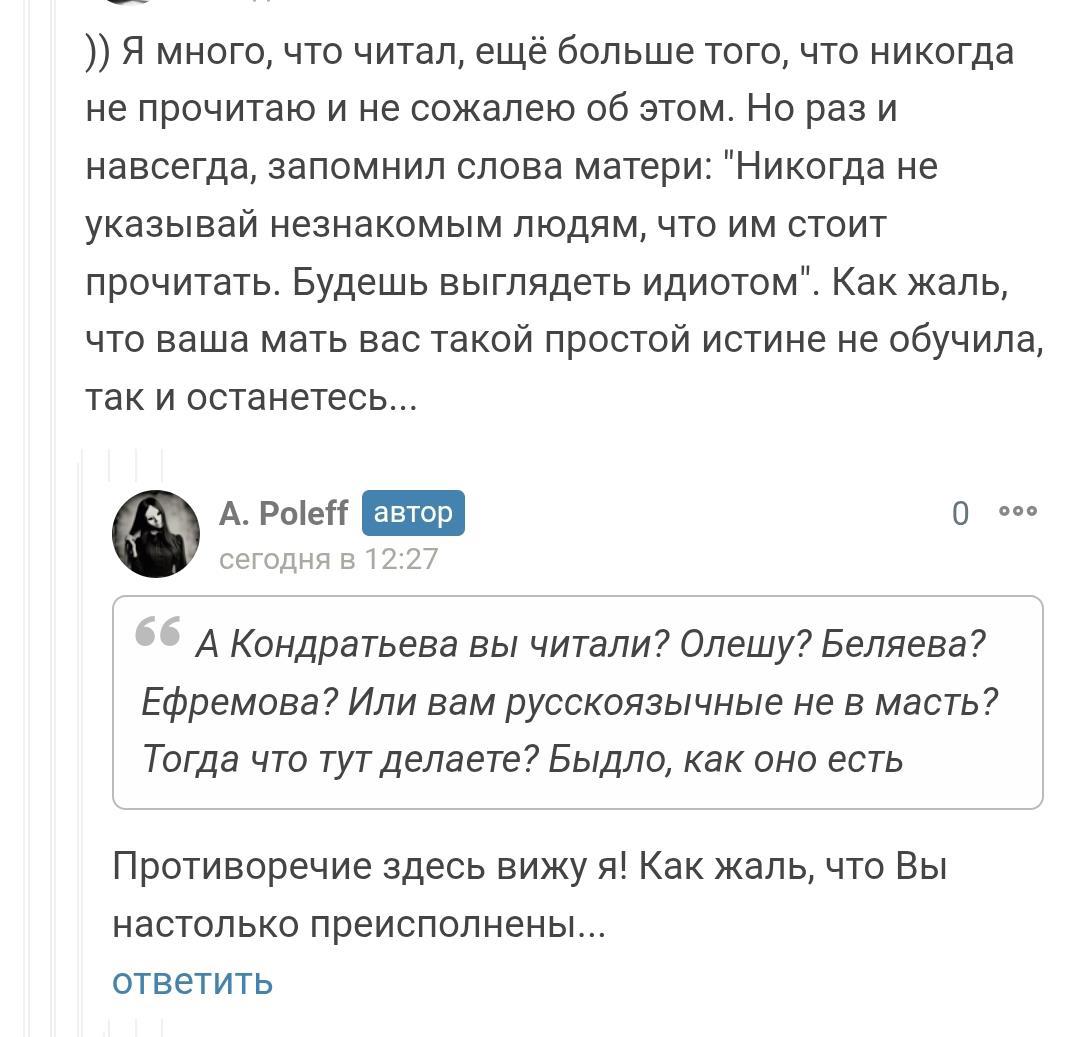The height and width of the screenshot is (1037, 1080).
Task: Open the "сегодня в 12:27" comment timestamp
Action: click(328, 558)
